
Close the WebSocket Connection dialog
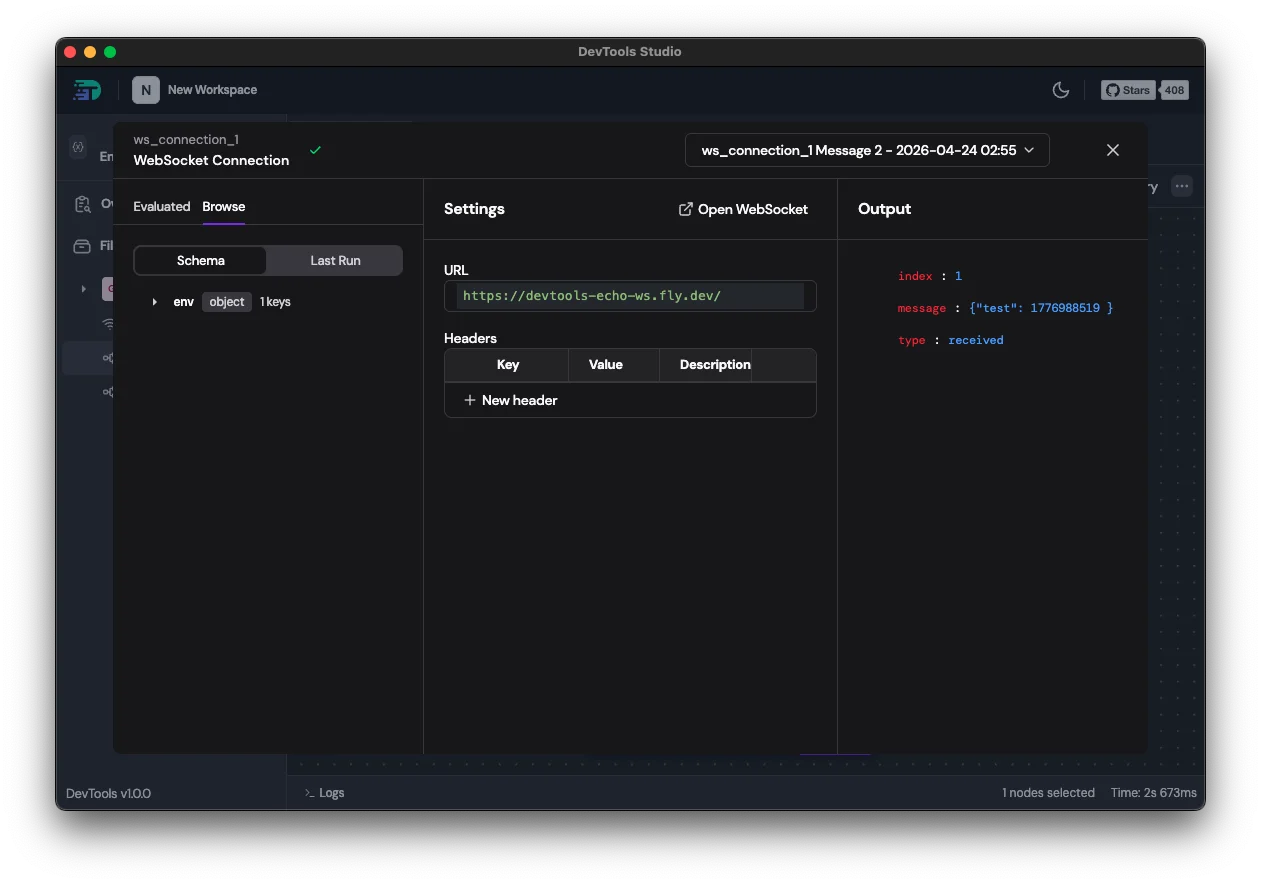(1113, 150)
